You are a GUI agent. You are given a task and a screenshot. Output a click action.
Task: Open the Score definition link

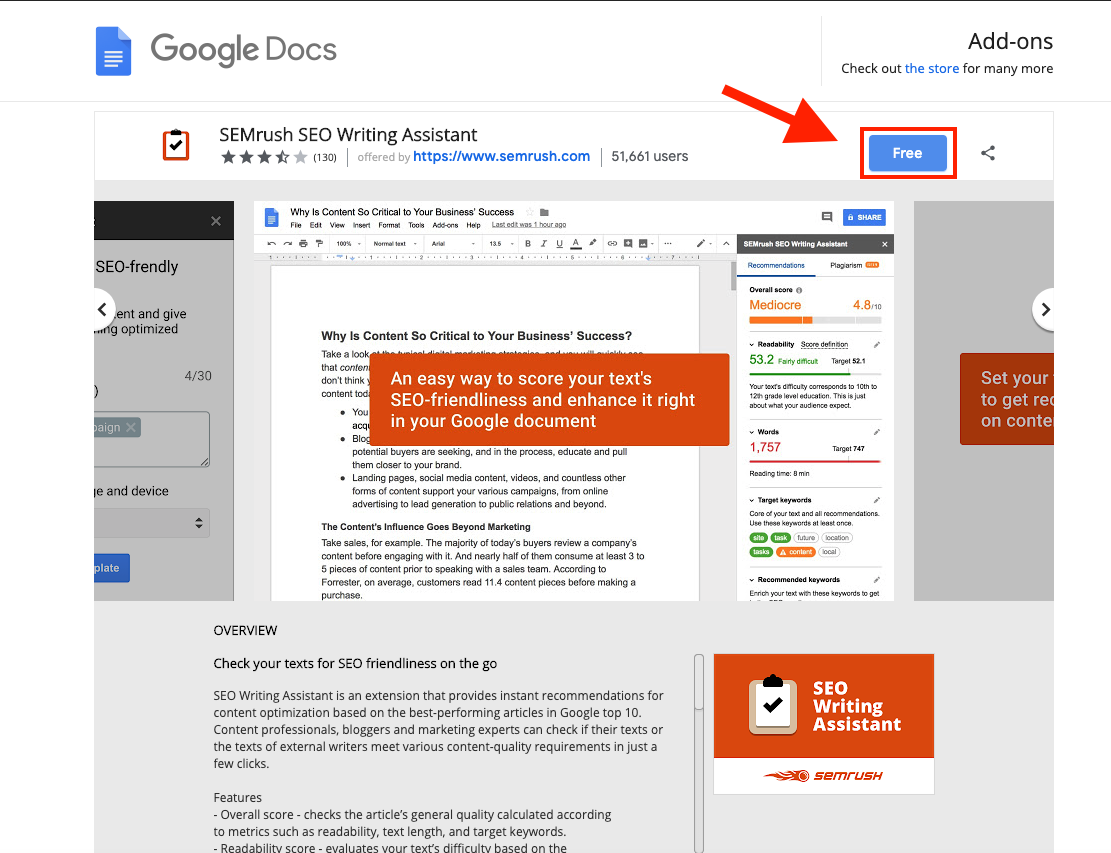pyautogui.click(x=824, y=345)
